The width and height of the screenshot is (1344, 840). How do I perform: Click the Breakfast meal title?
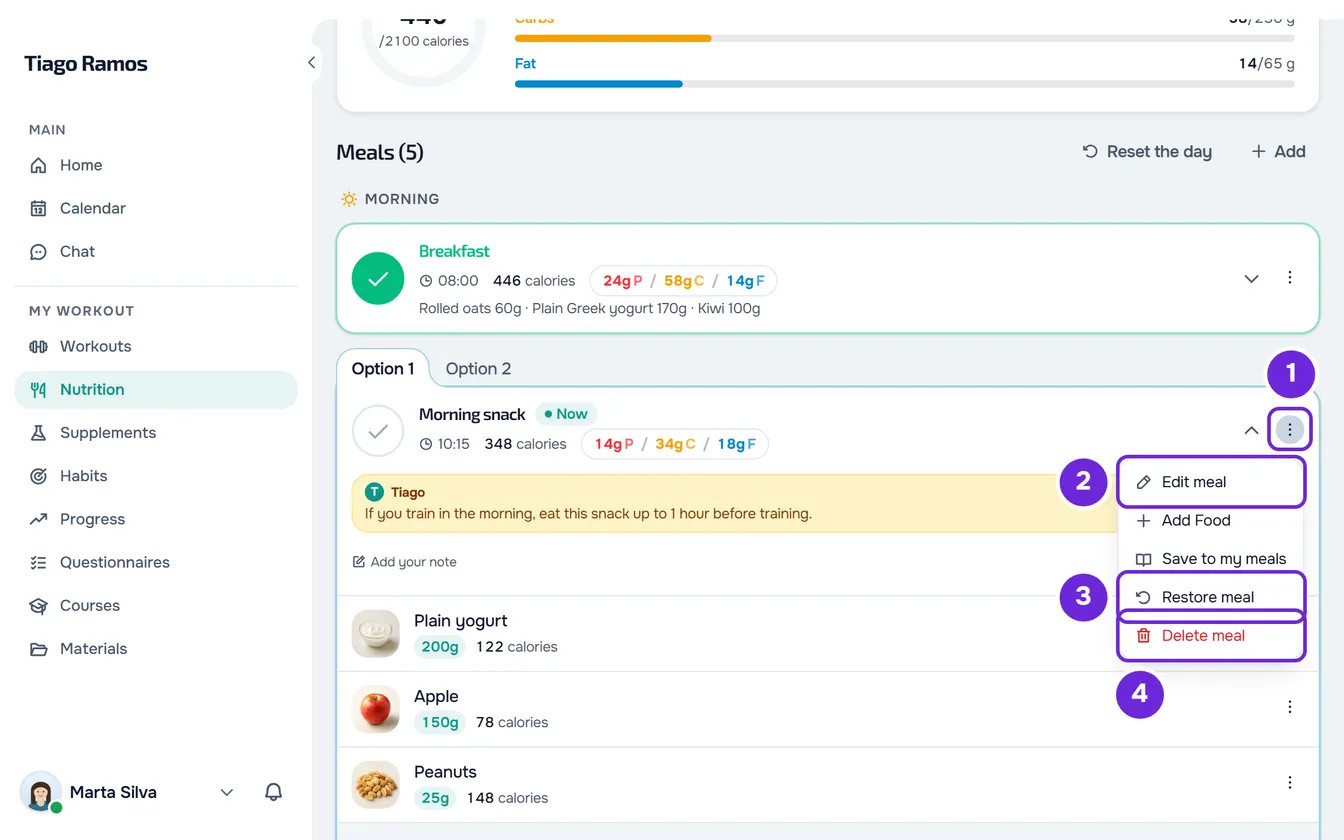[454, 251]
